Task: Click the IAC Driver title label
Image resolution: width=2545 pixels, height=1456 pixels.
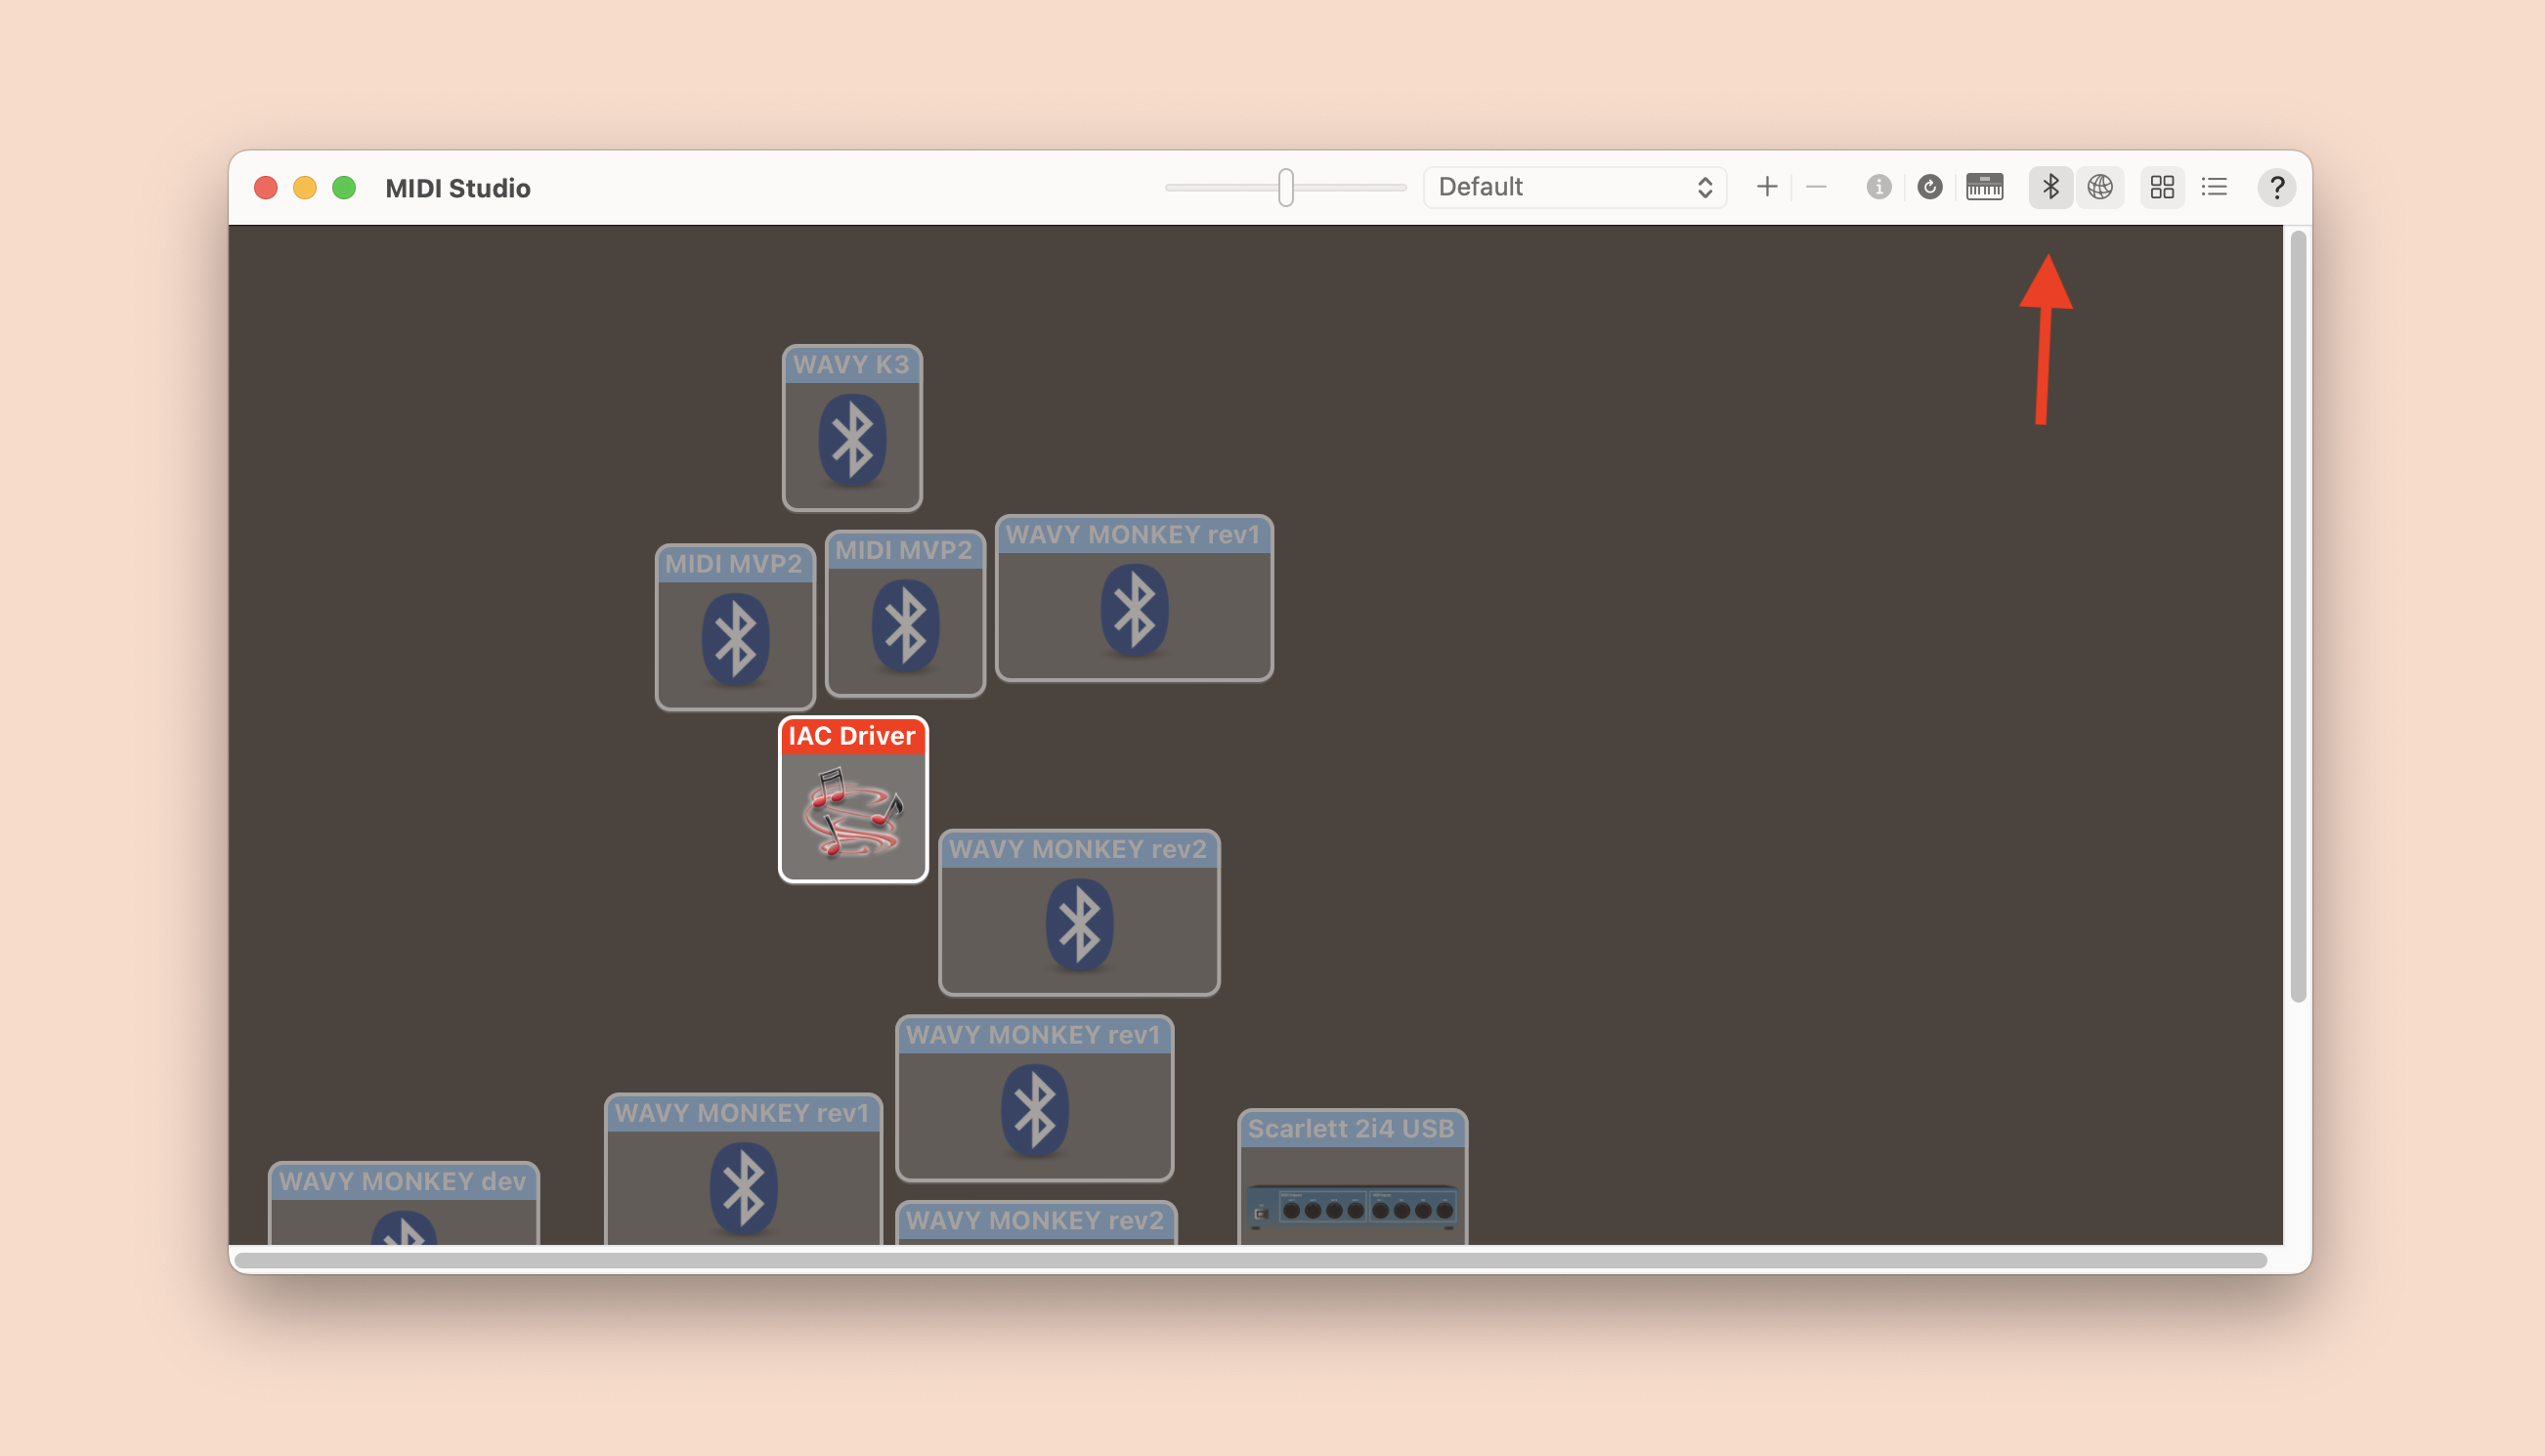Action: pos(852,736)
